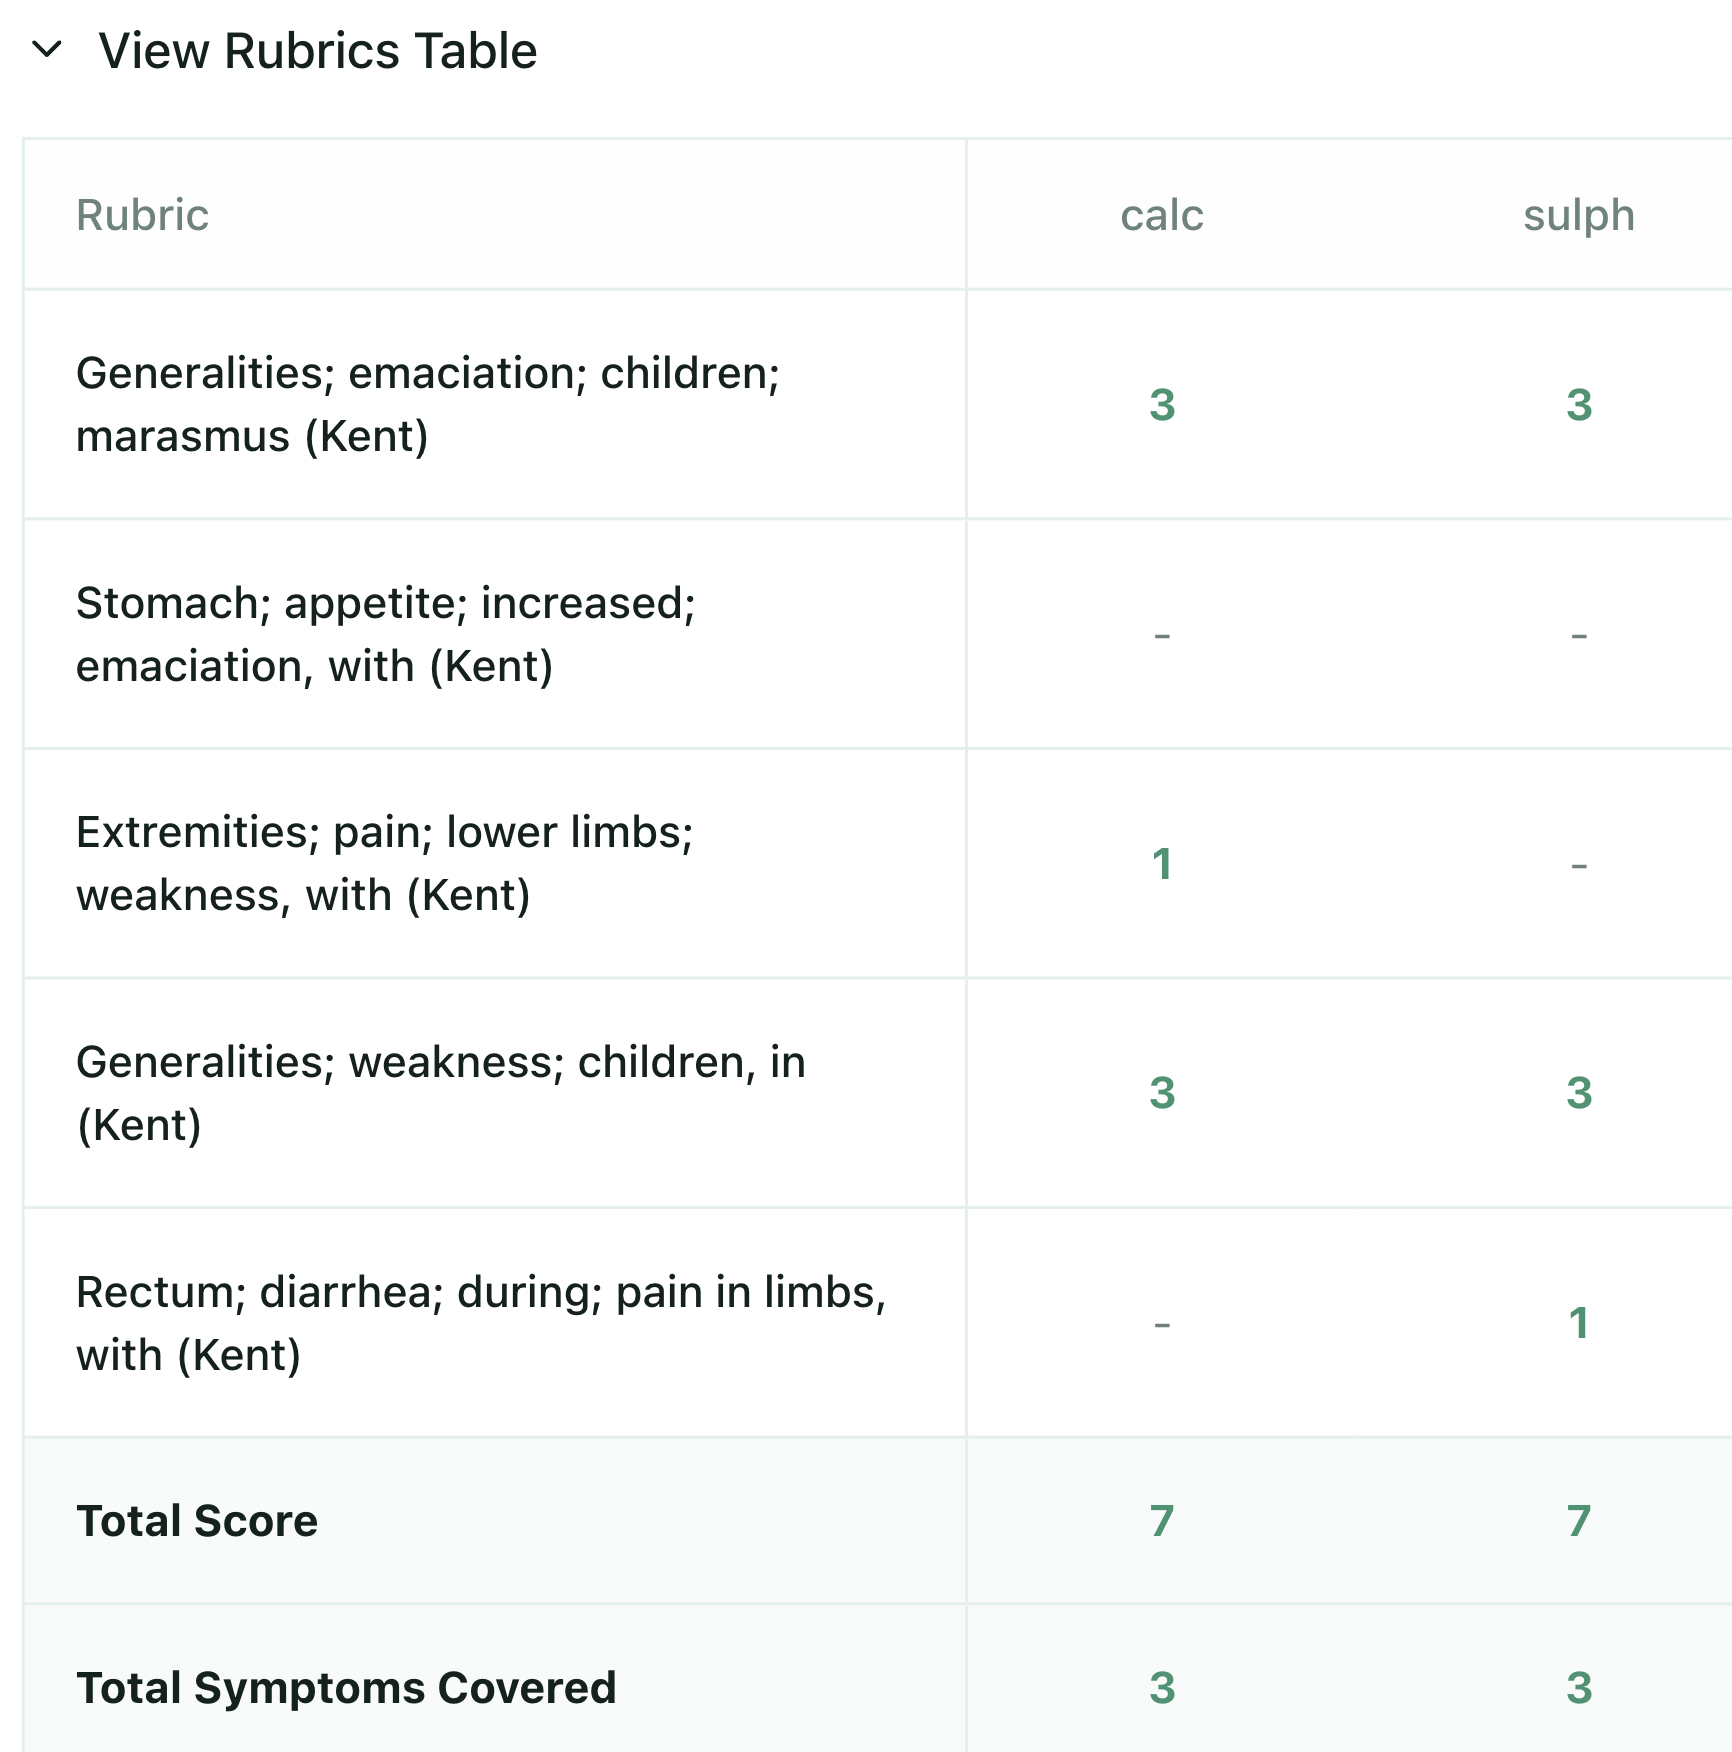
Task: Click sulph score 1 for diarrhea rubric
Action: coord(1578,1323)
